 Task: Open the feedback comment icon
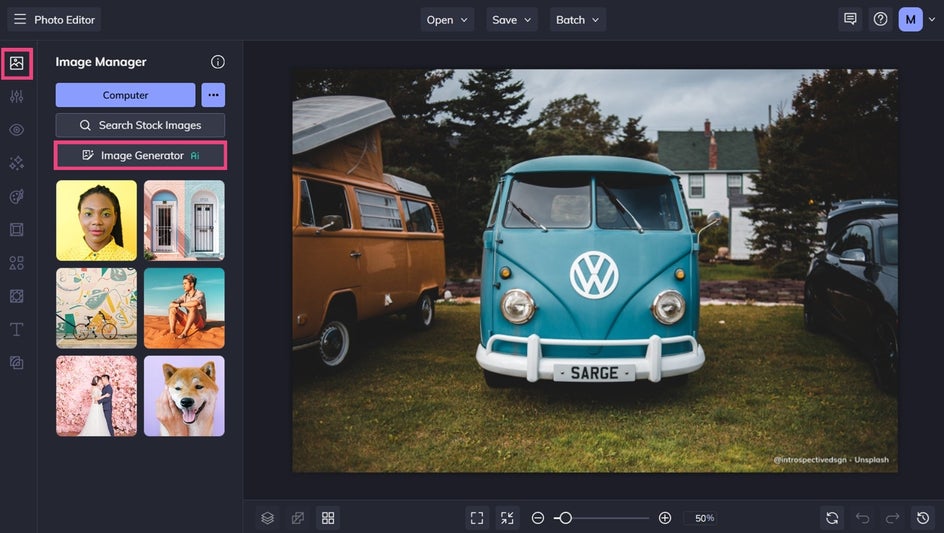pyautogui.click(x=850, y=19)
